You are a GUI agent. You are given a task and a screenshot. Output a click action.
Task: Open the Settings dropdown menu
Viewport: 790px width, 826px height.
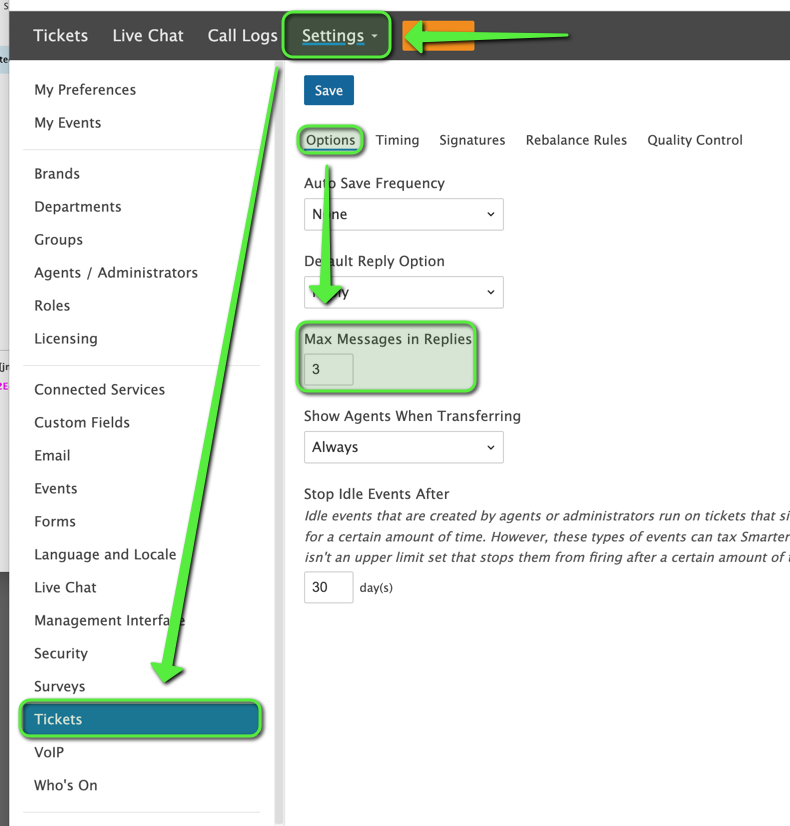point(339,36)
